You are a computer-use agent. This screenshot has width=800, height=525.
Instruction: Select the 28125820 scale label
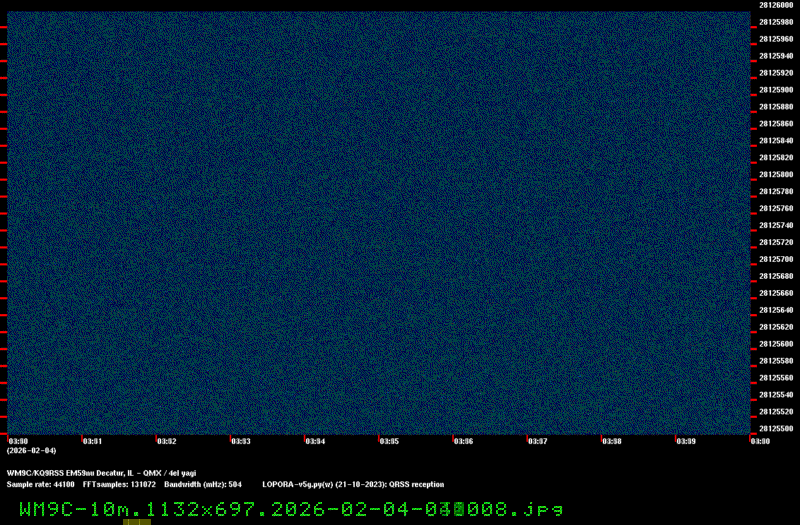pyautogui.click(x=776, y=158)
